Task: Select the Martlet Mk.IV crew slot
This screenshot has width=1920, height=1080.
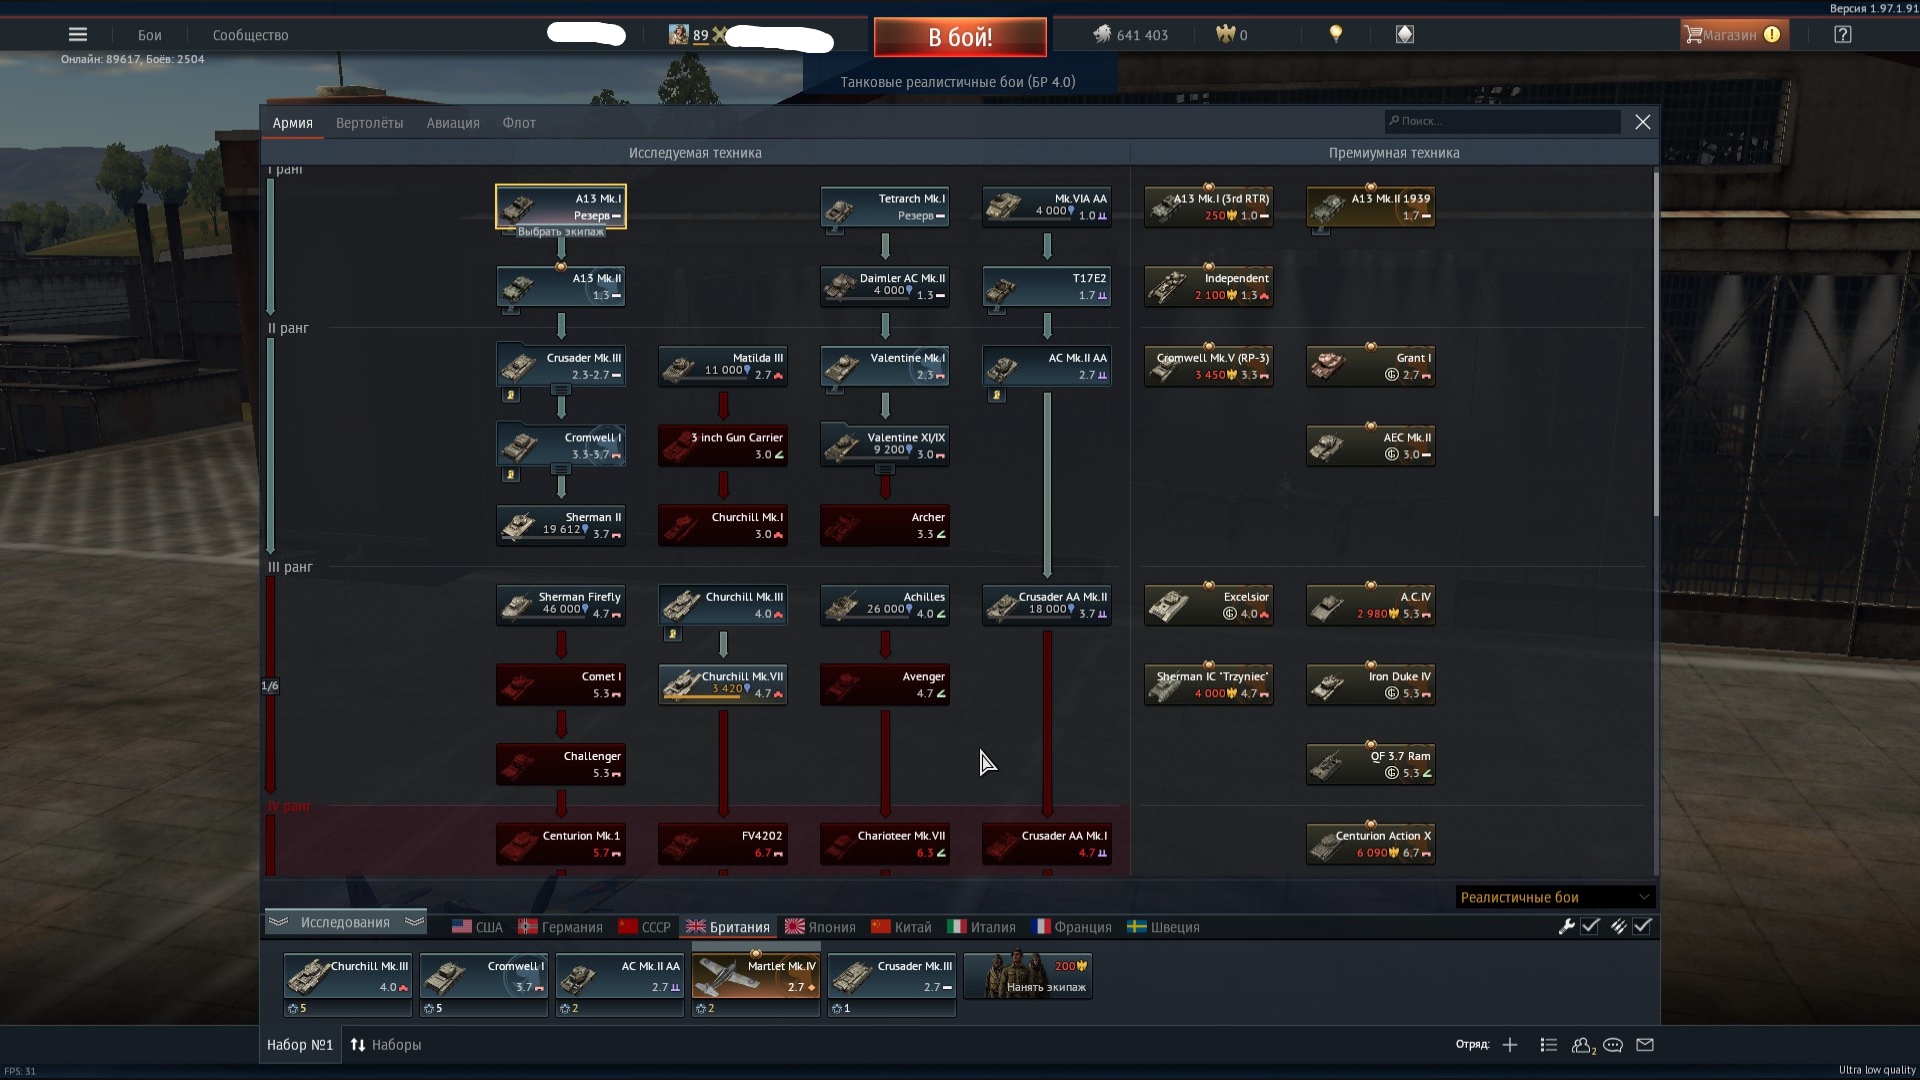Action: click(x=756, y=976)
